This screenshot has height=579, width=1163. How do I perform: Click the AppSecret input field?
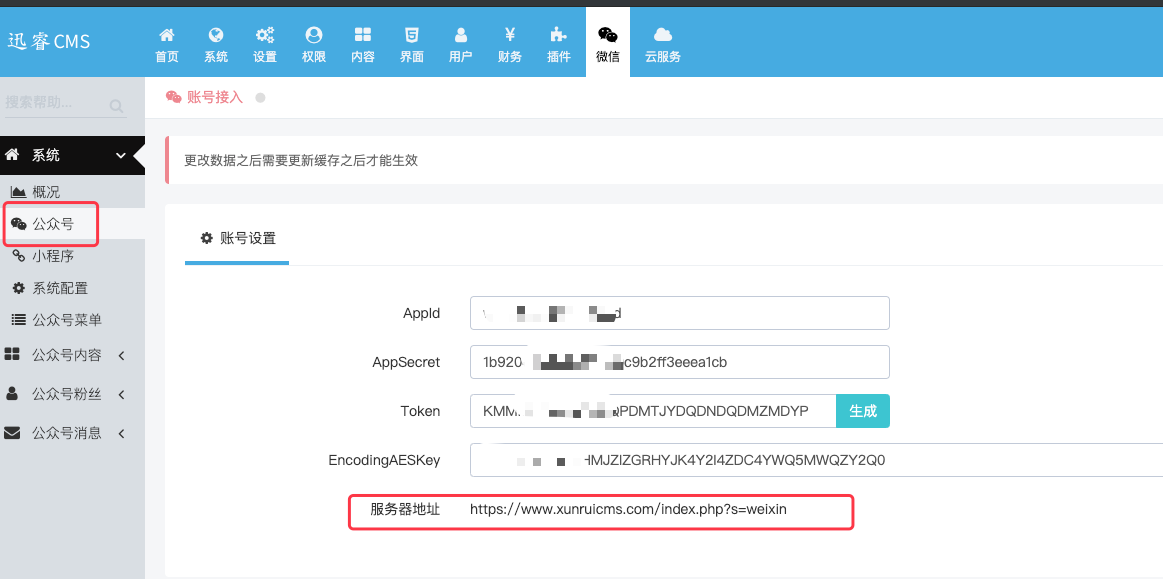click(679, 362)
